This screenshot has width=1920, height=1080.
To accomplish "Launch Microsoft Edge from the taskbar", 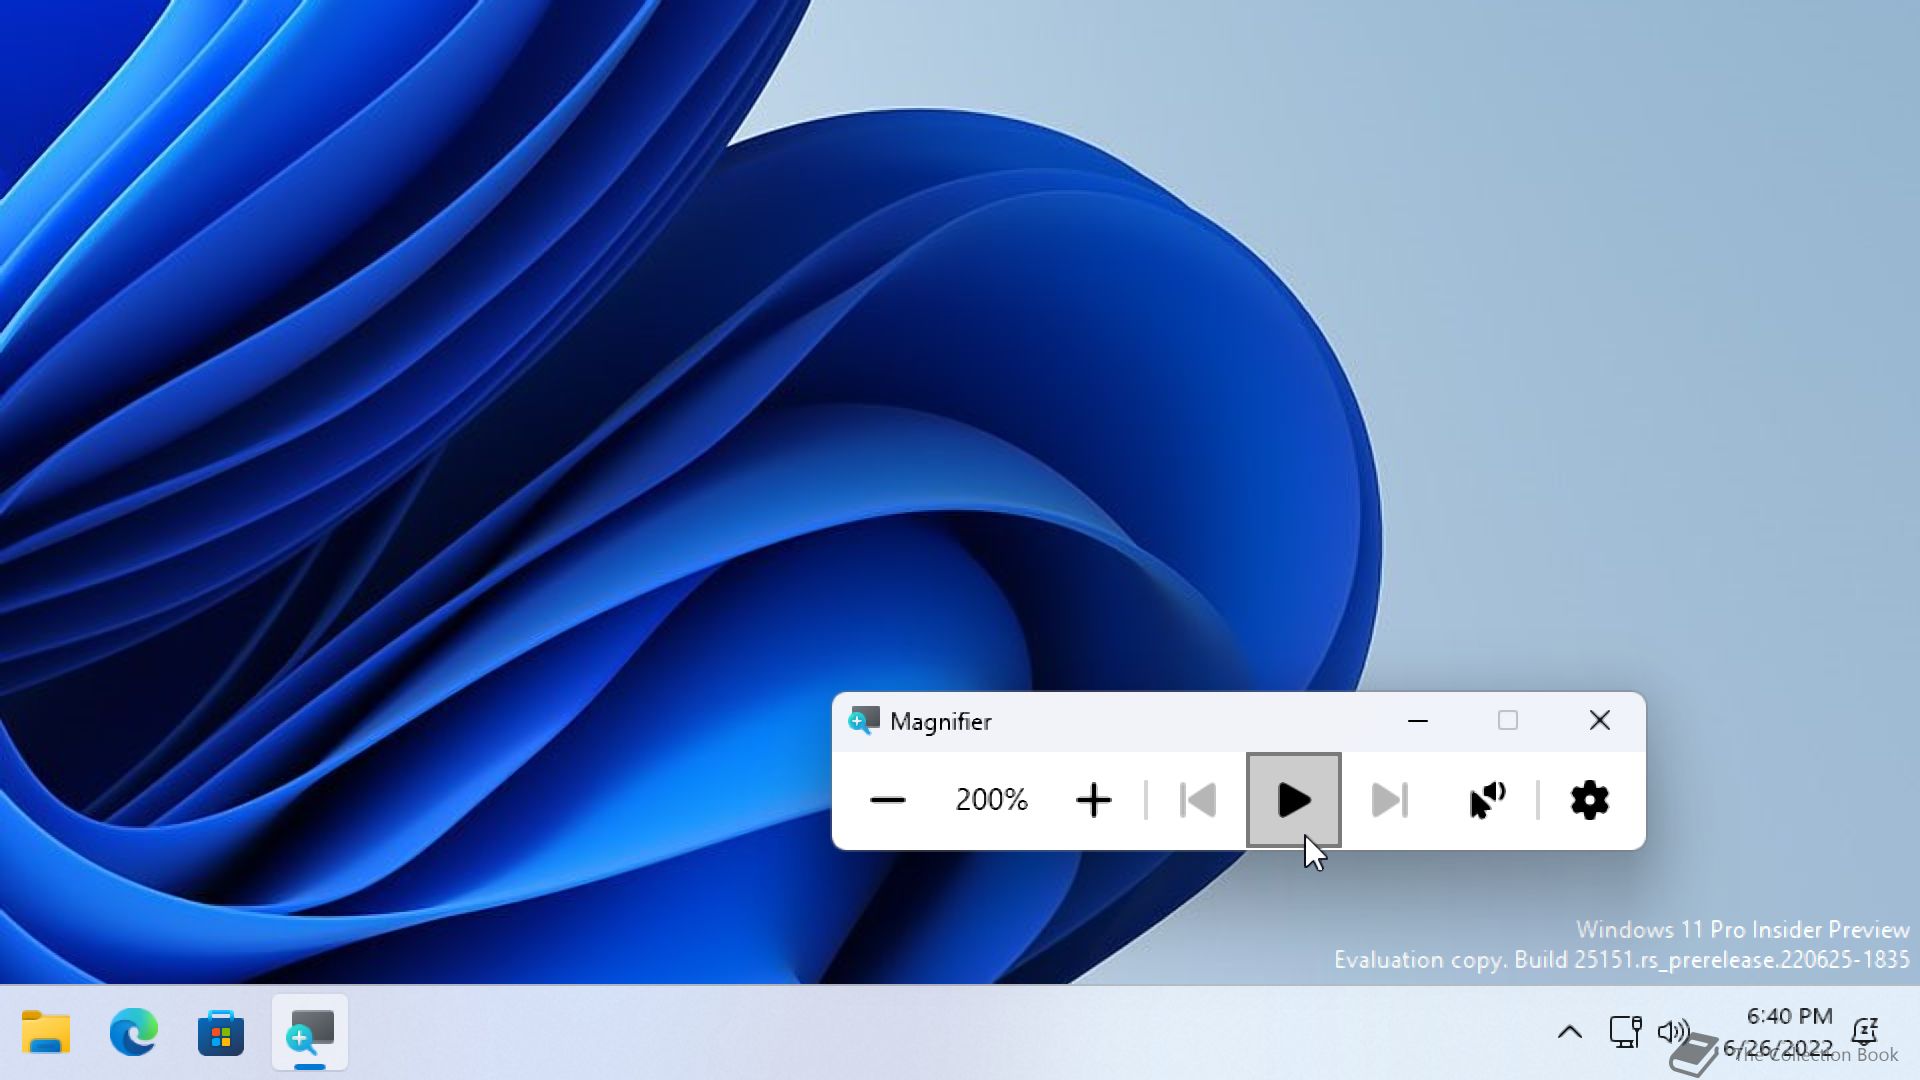I will click(134, 1032).
